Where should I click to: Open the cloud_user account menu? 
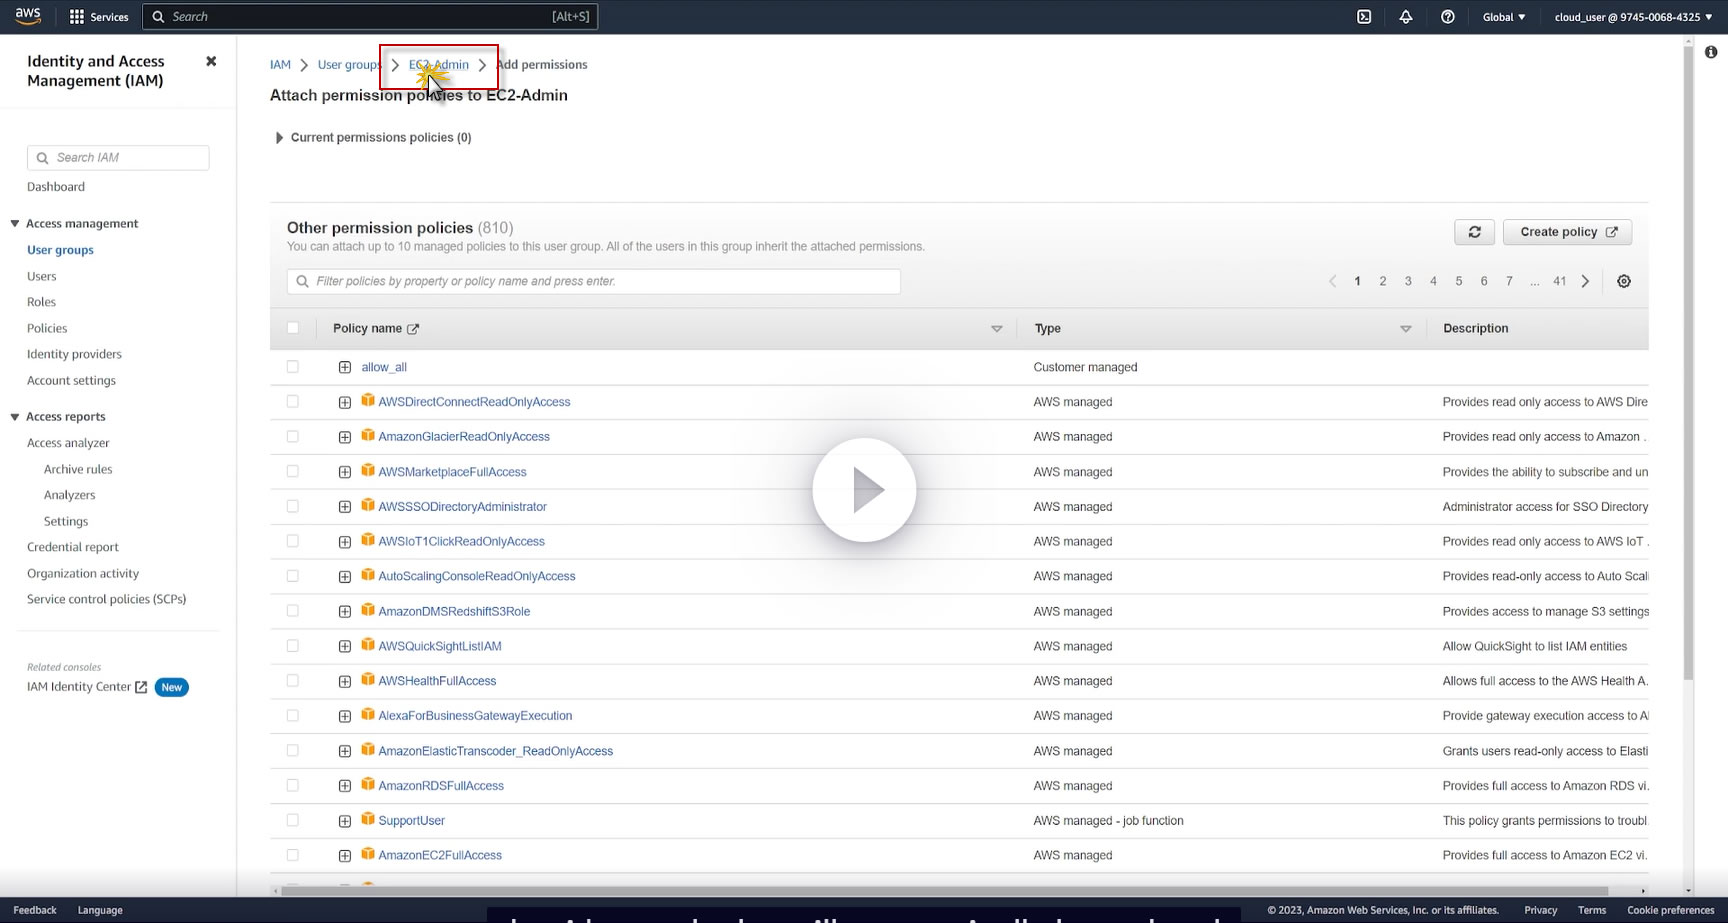point(1633,17)
